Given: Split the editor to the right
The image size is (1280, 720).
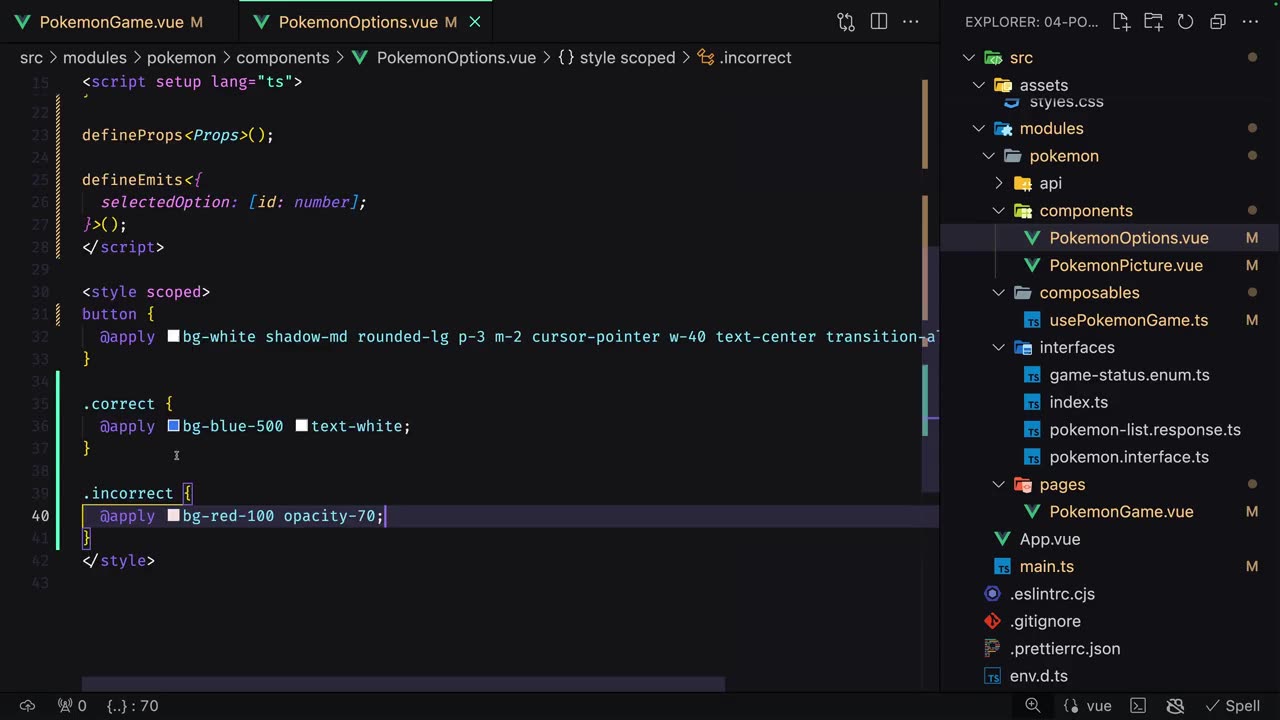Looking at the screenshot, I should (879, 22).
